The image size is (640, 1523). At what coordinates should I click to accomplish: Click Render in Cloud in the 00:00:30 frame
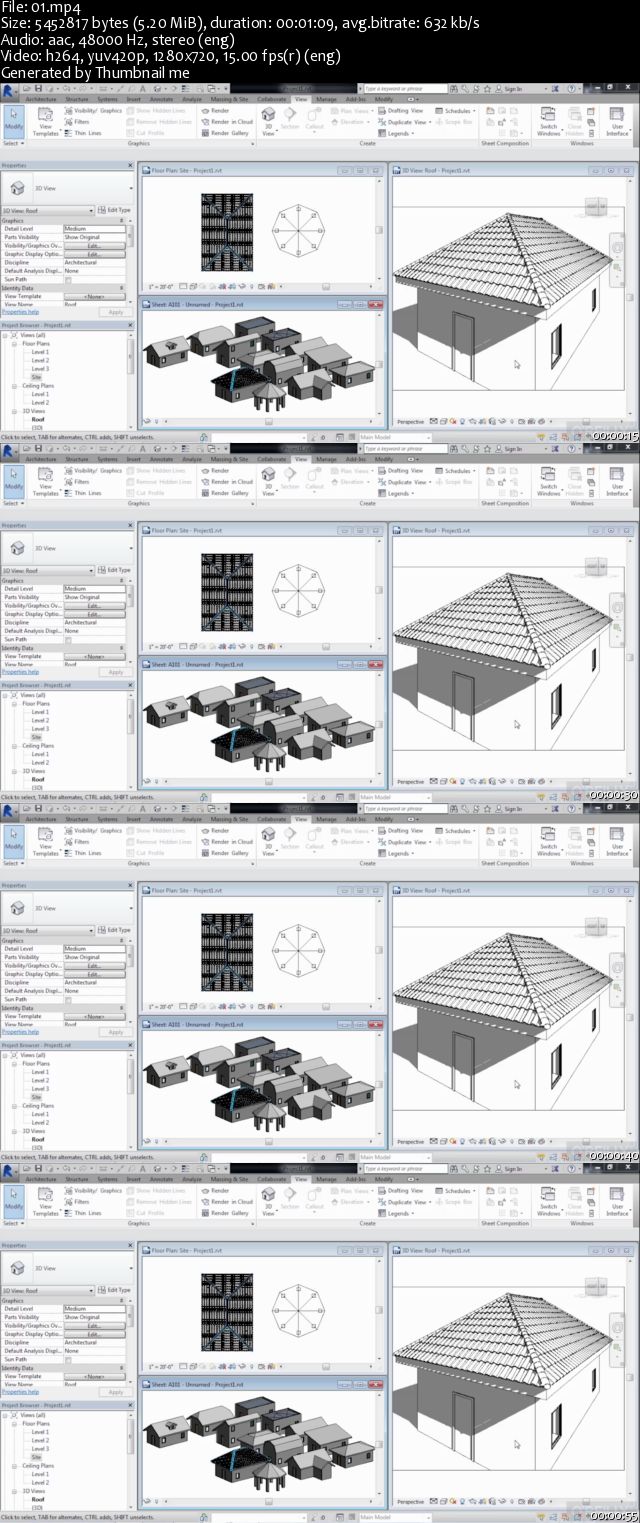(x=227, y=482)
